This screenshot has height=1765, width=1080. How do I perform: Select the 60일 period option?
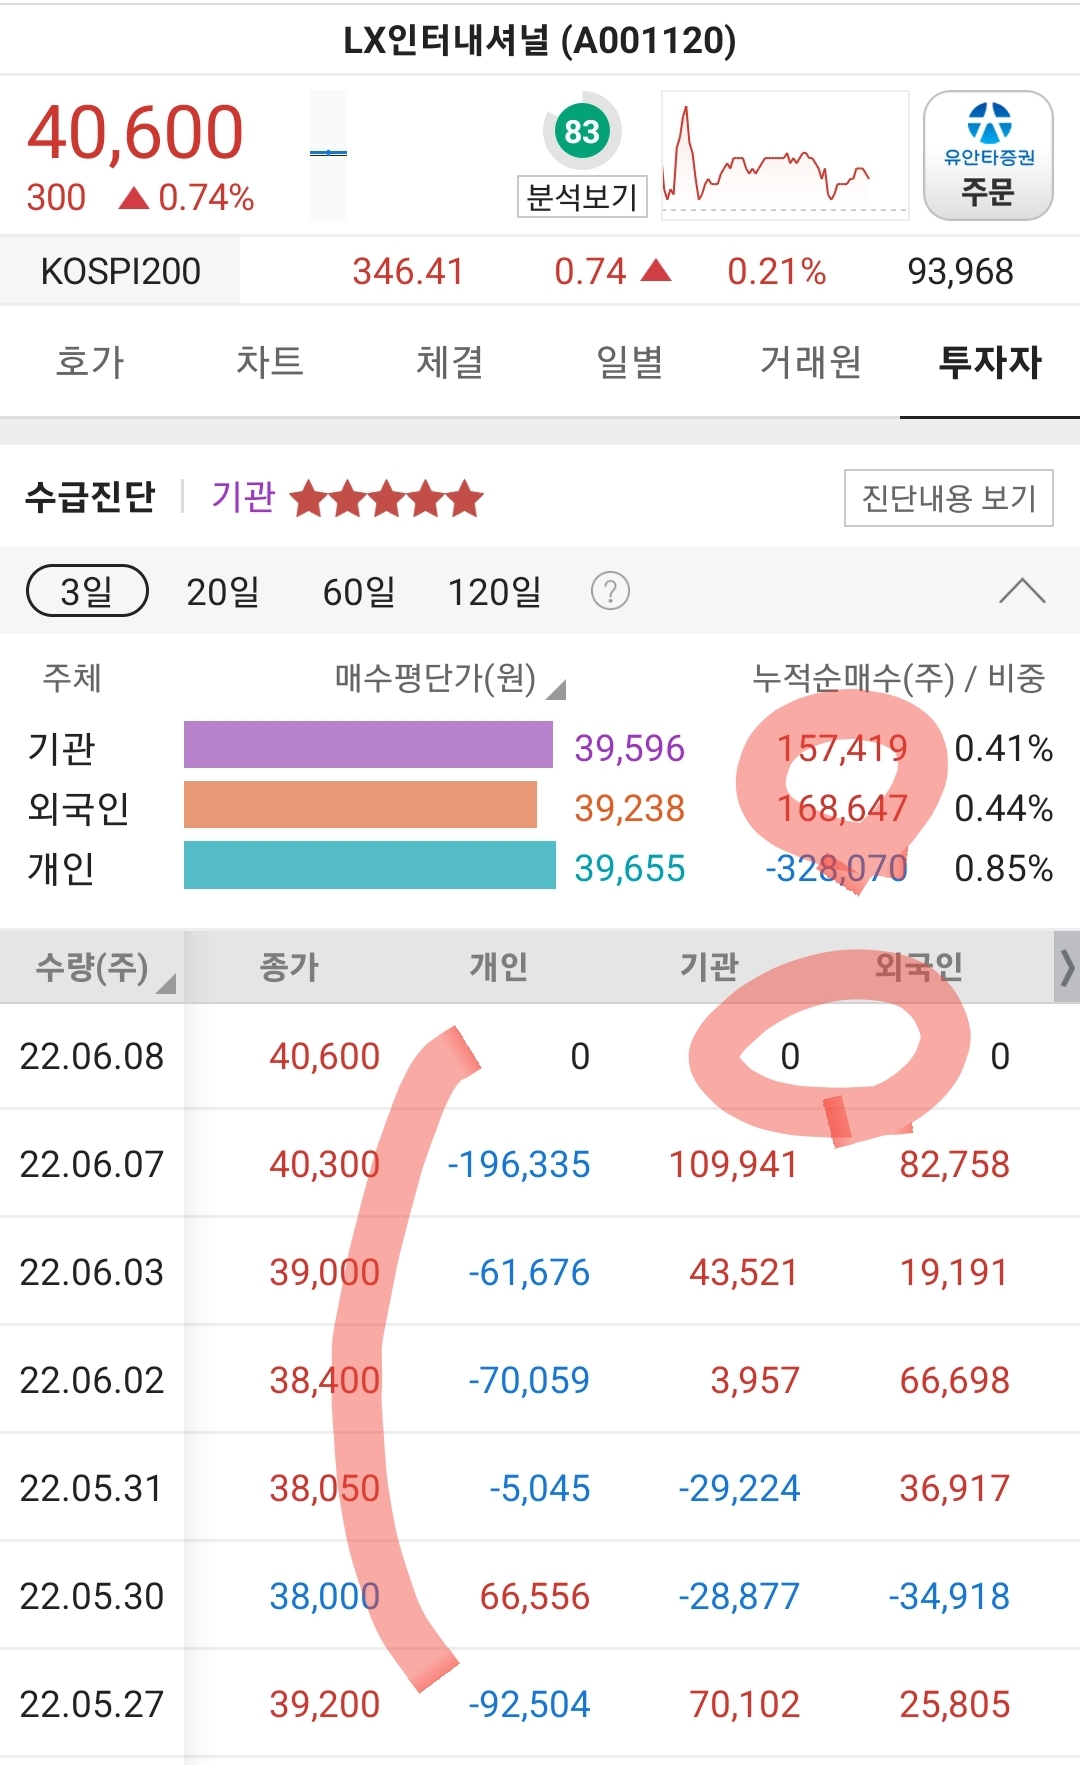click(x=358, y=592)
